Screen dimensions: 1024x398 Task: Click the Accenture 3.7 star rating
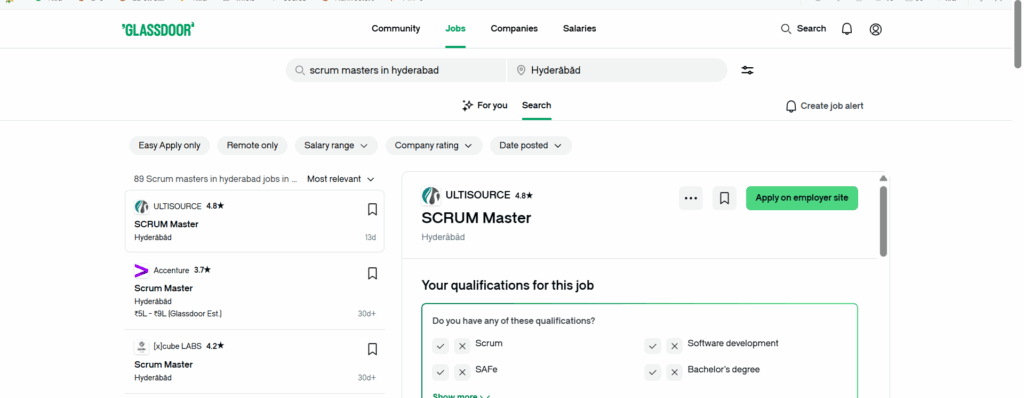pyautogui.click(x=202, y=270)
